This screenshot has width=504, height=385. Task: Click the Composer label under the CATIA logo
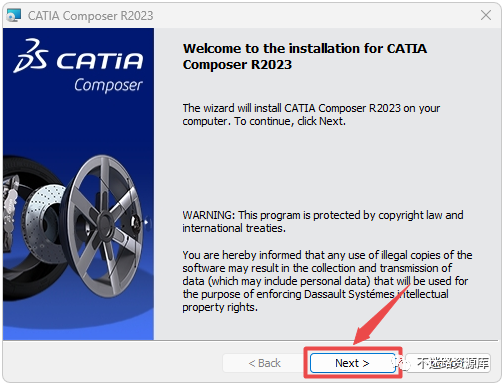click(x=108, y=85)
